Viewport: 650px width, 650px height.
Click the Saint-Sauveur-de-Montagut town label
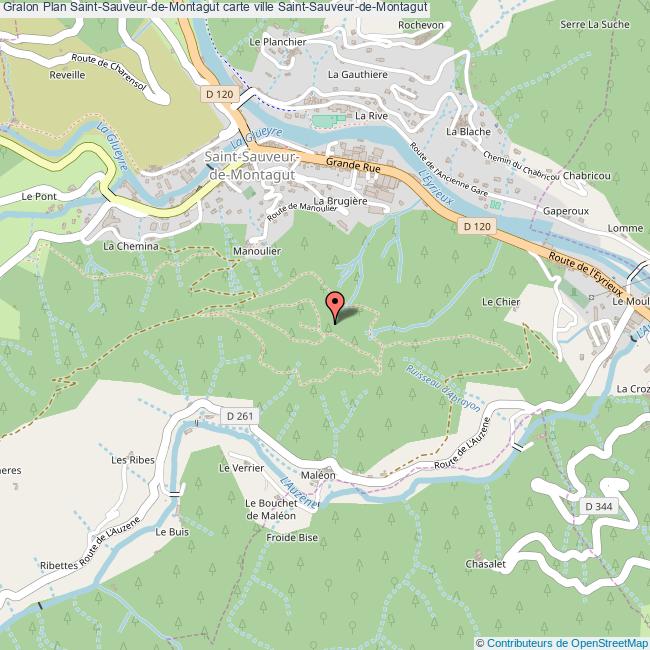(x=252, y=166)
